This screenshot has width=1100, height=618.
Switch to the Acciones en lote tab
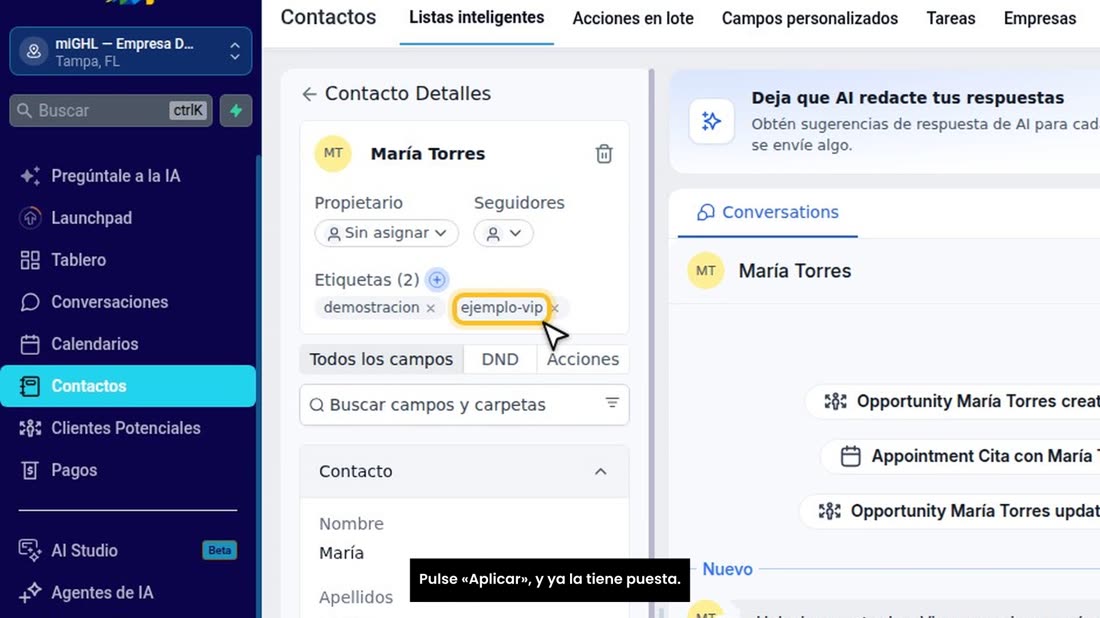click(633, 18)
